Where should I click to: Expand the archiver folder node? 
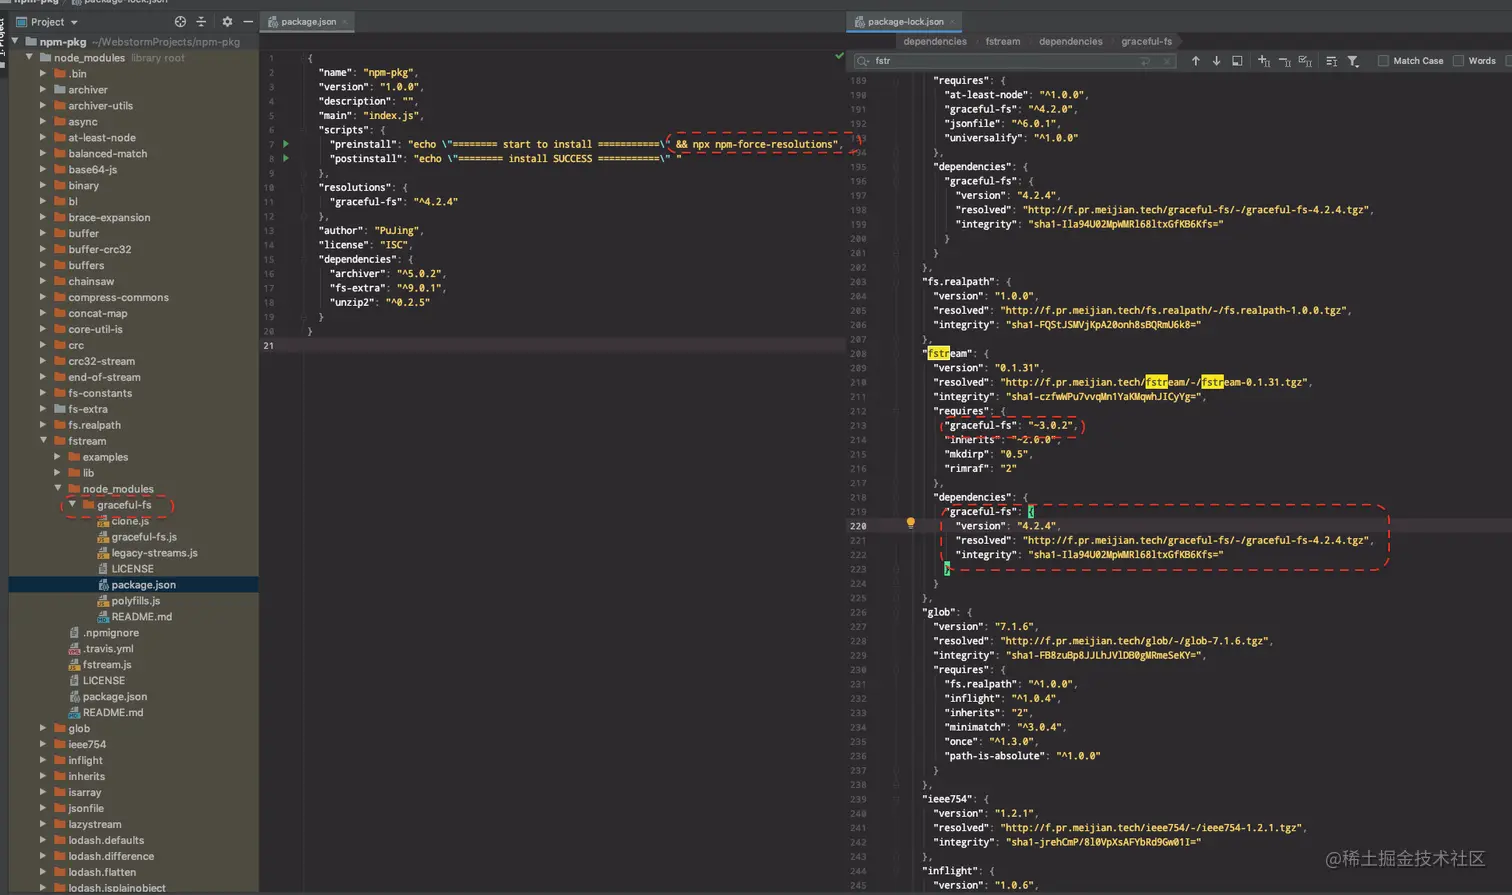pos(44,90)
